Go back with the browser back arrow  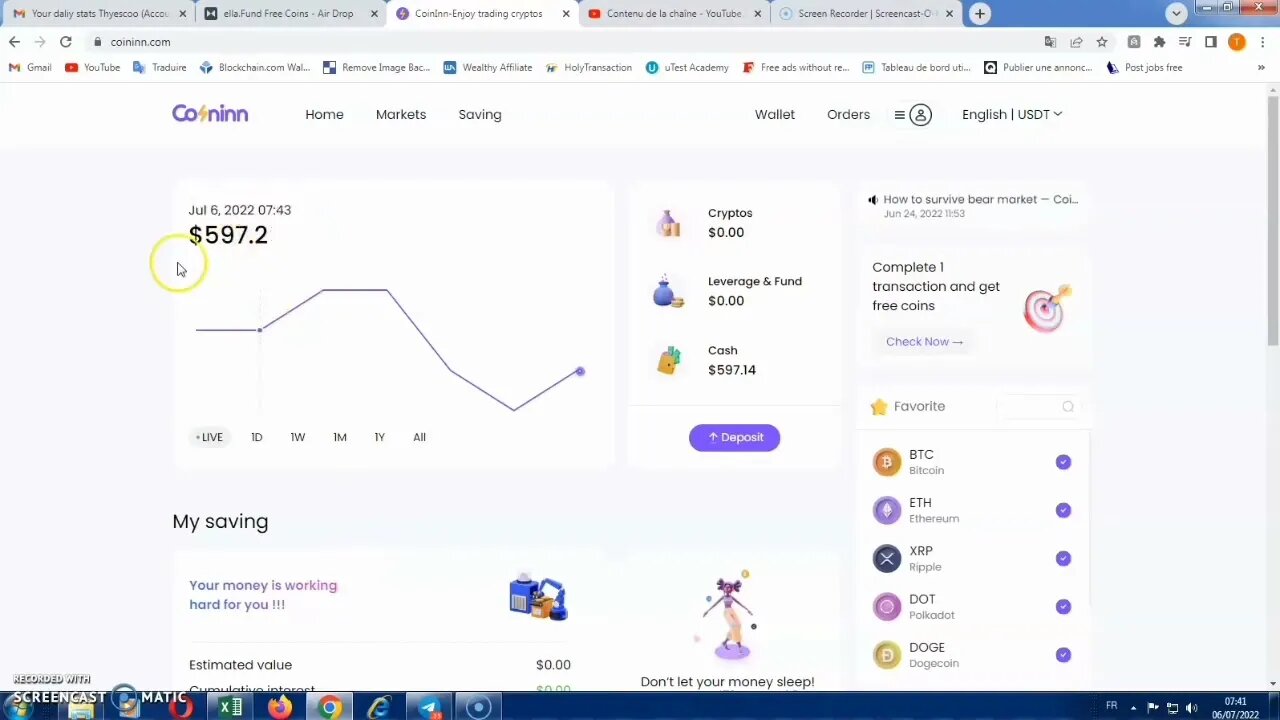(x=14, y=42)
